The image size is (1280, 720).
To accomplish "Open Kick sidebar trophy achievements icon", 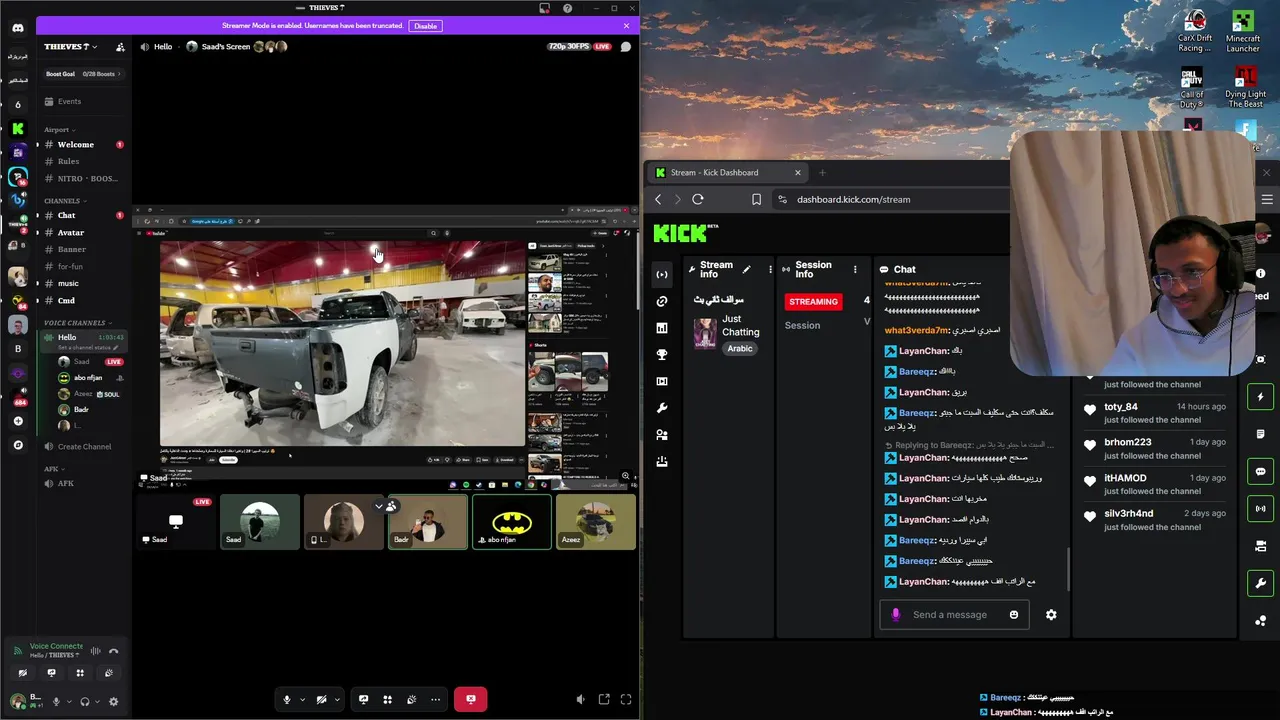I will click(x=662, y=355).
